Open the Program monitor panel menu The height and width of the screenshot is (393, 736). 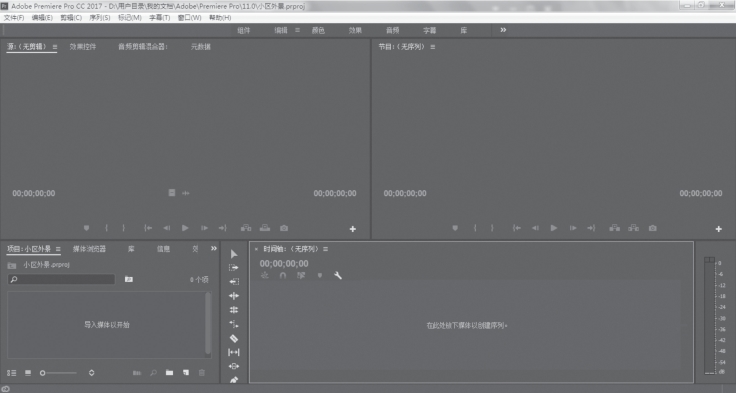tap(433, 47)
